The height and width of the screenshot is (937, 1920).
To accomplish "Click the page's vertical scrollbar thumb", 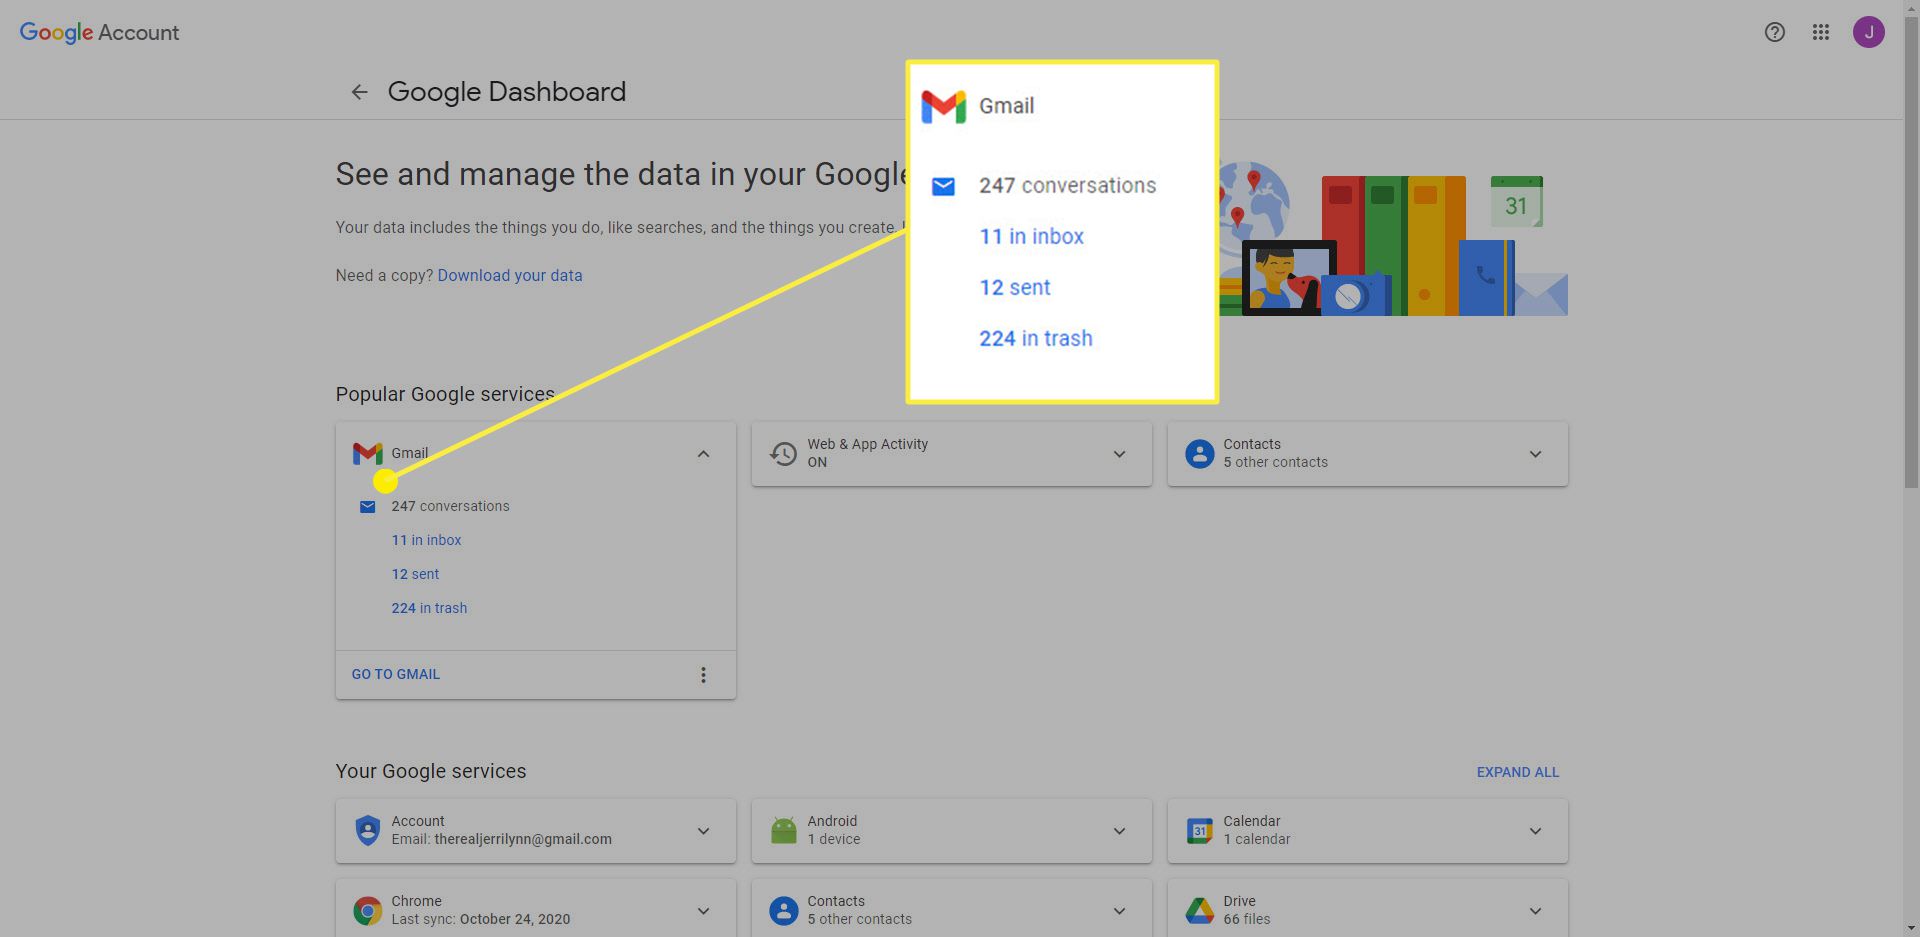I will (x=1911, y=252).
